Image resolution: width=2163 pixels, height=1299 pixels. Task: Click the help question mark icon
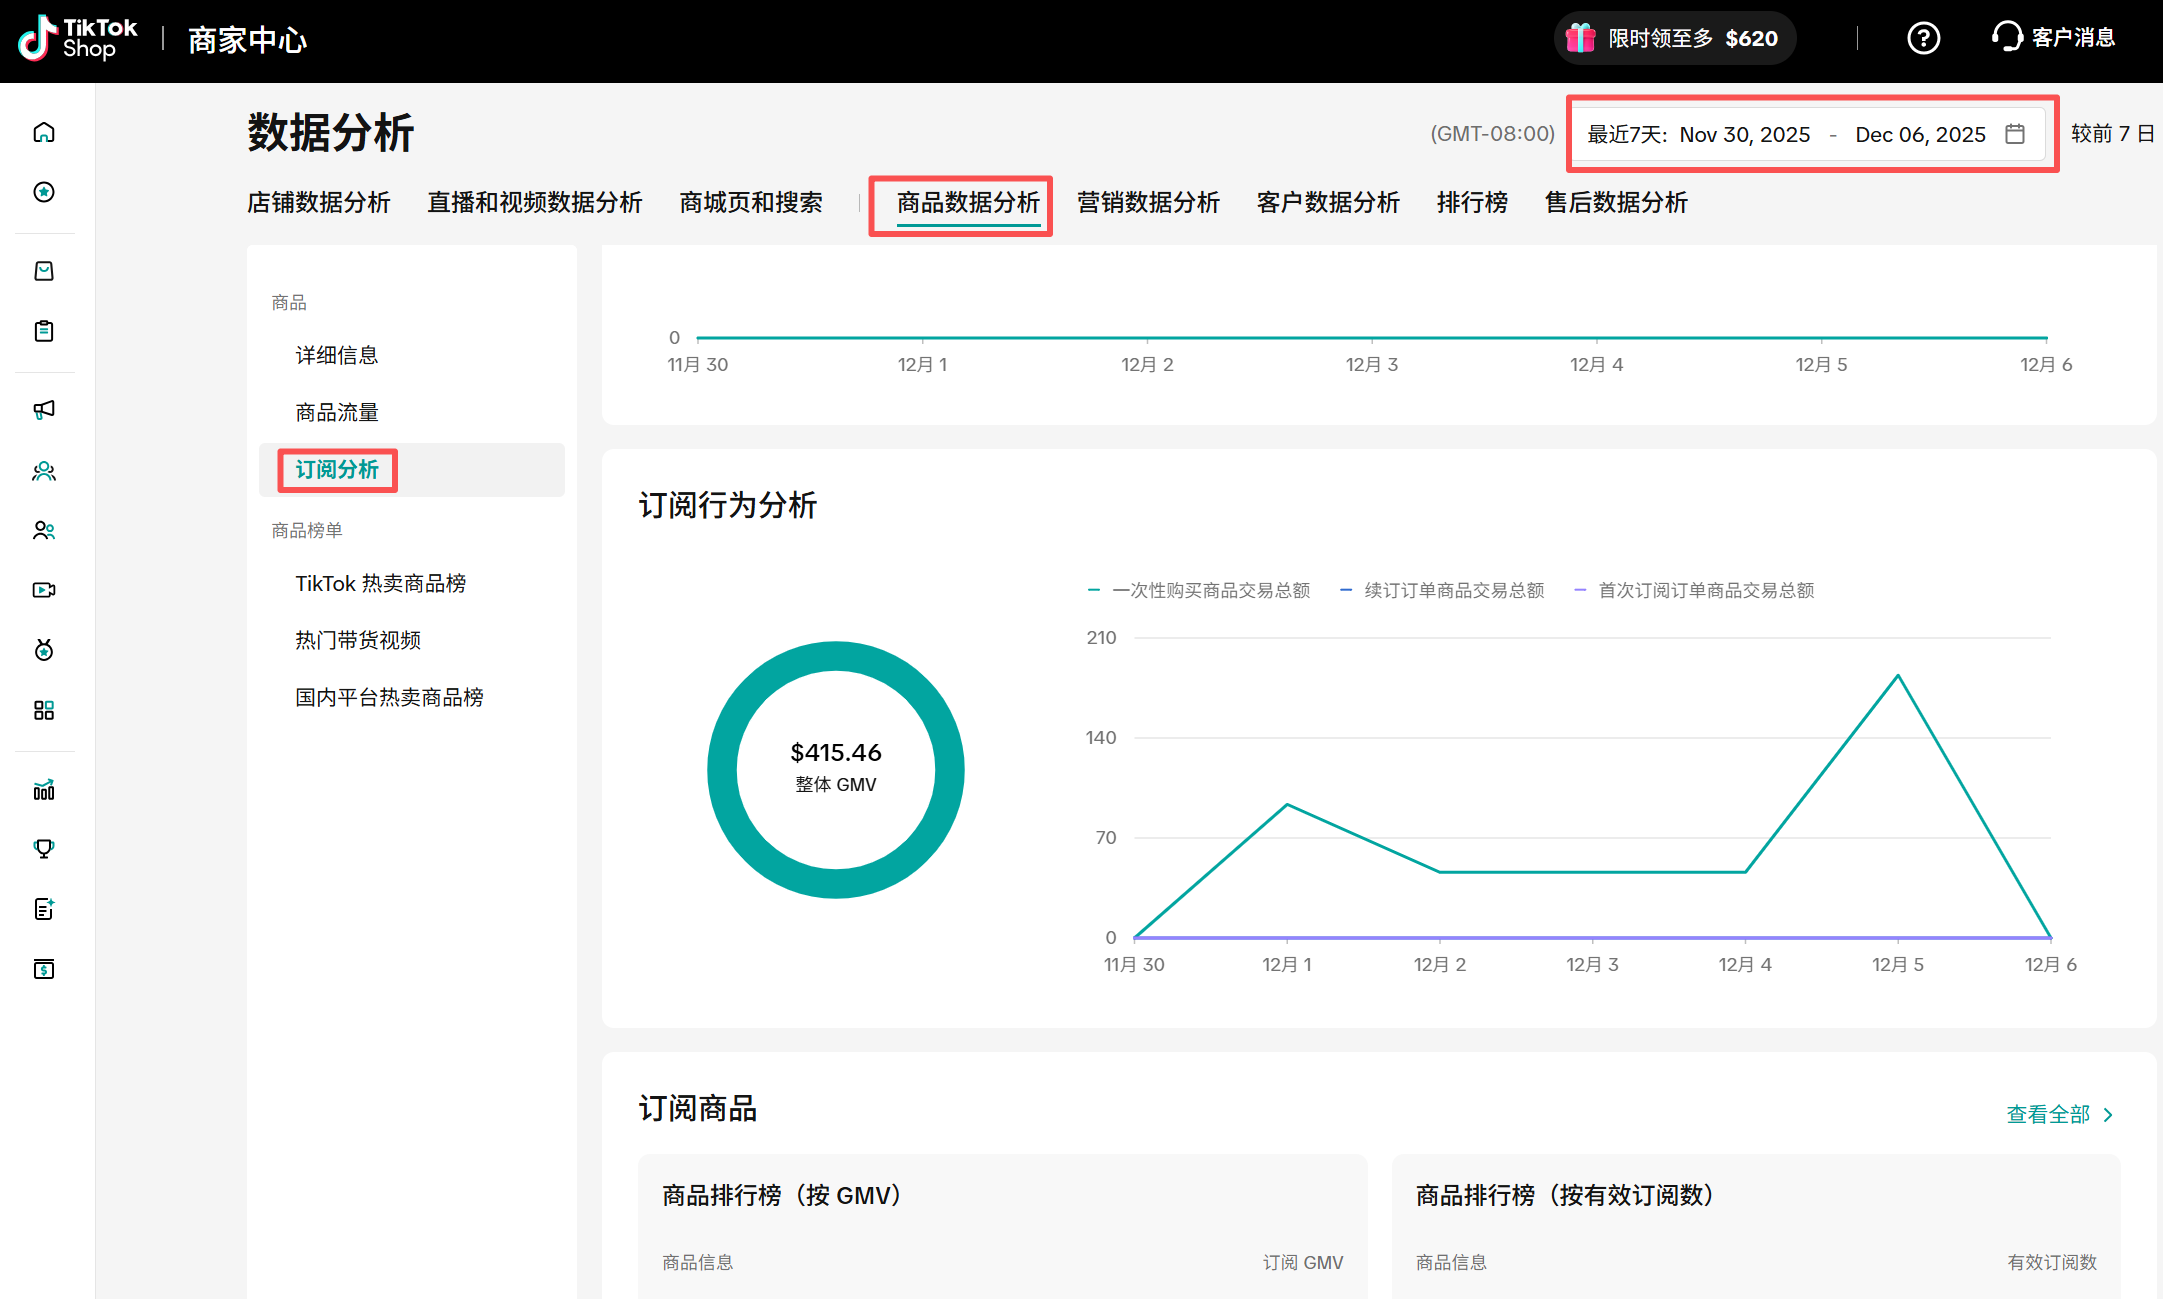(1923, 38)
